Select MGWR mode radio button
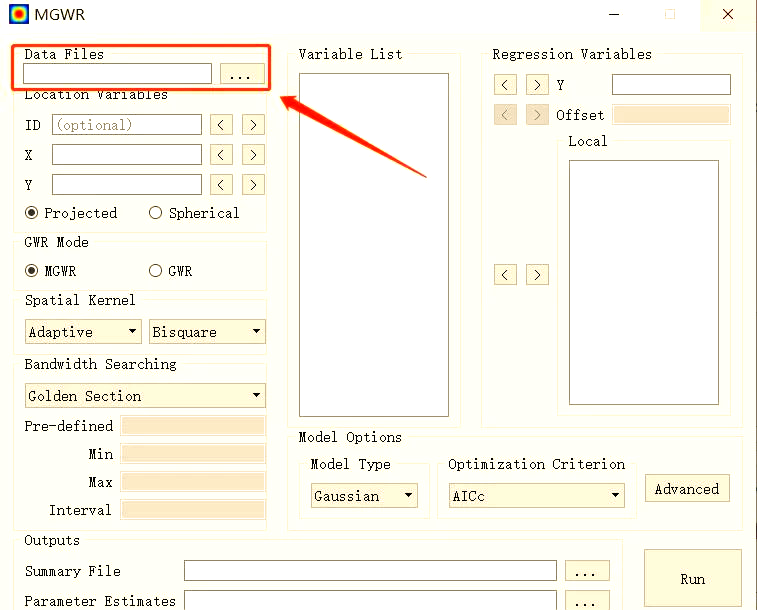The height and width of the screenshot is (610, 757). 32,271
